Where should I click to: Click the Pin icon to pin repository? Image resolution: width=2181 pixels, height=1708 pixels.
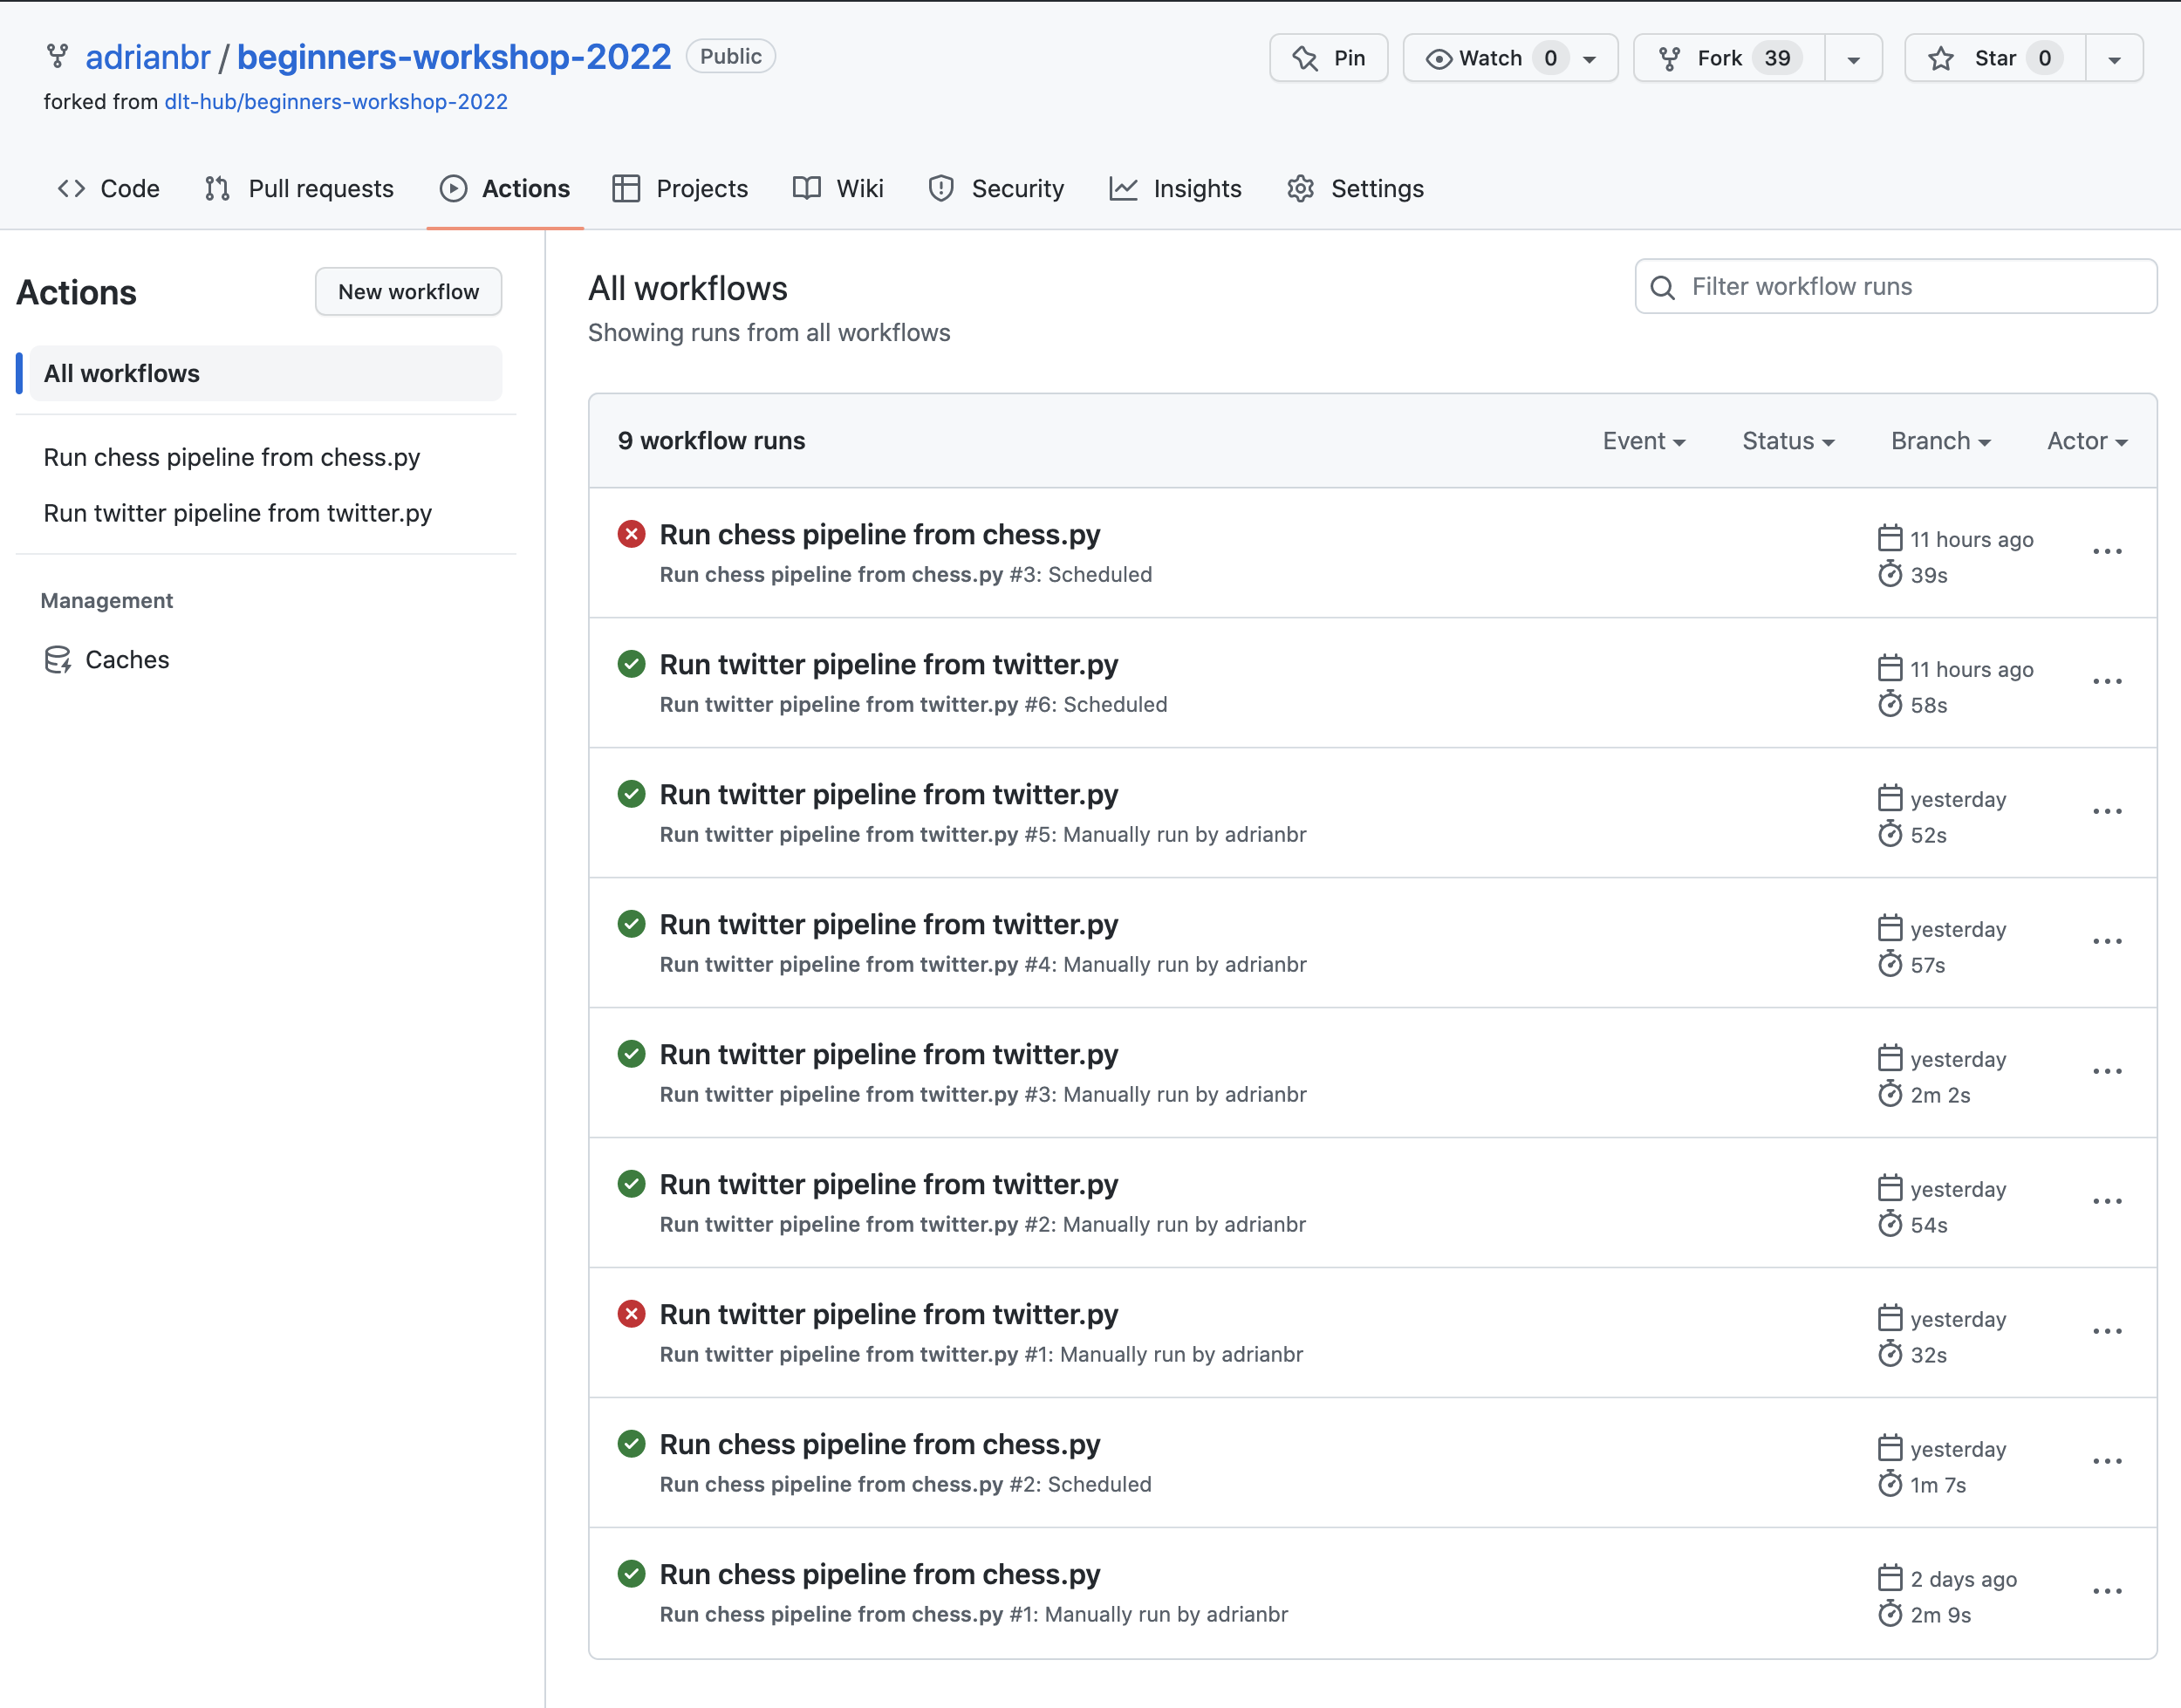1330,58
